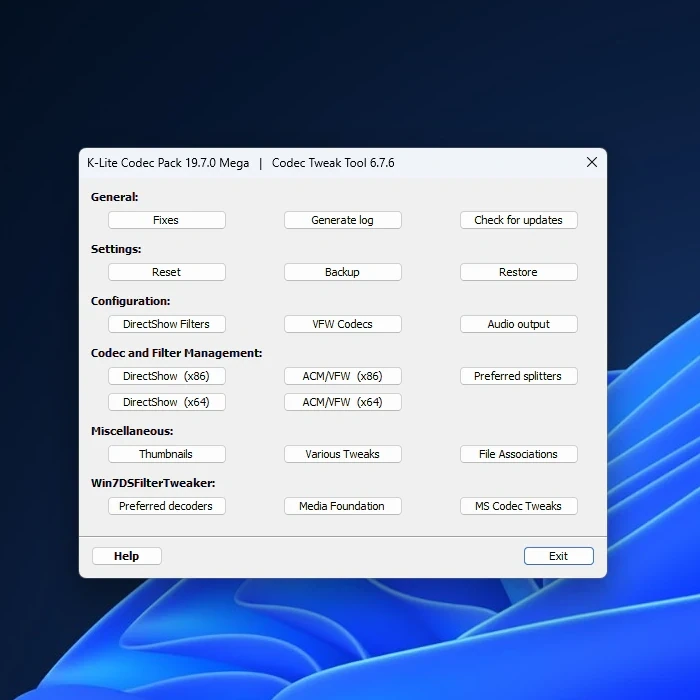Manage DirectShow (x86) filters

tap(167, 376)
